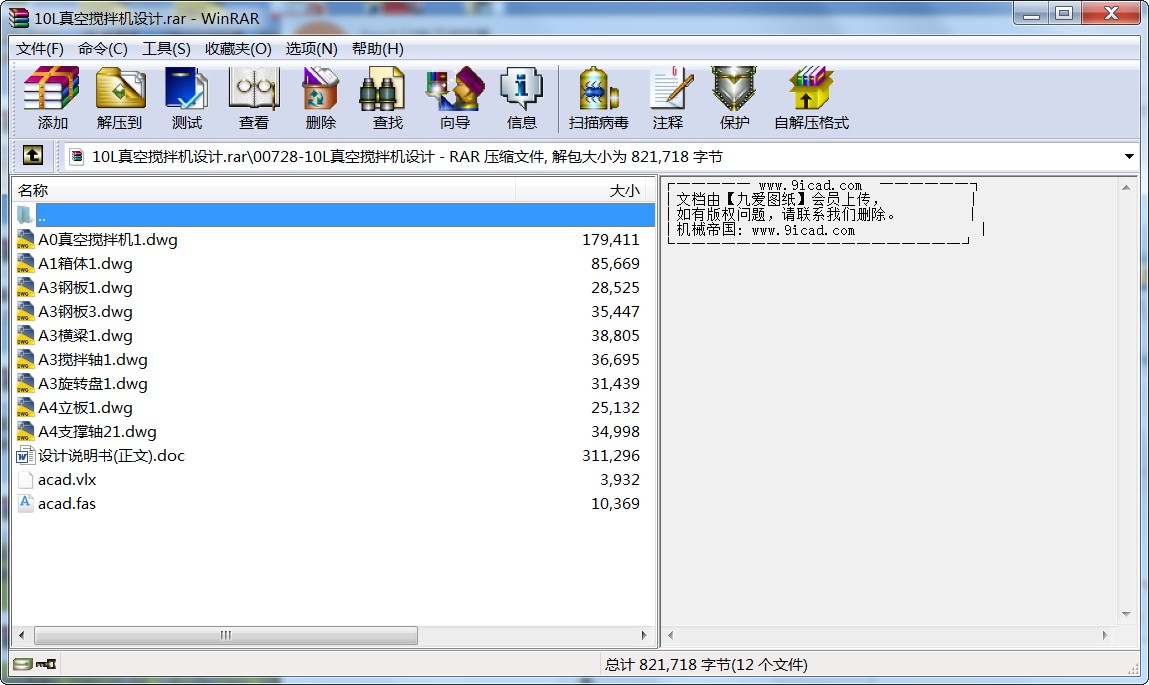Expand the address bar path dropdown
The width and height of the screenshot is (1149, 685).
point(1128,156)
